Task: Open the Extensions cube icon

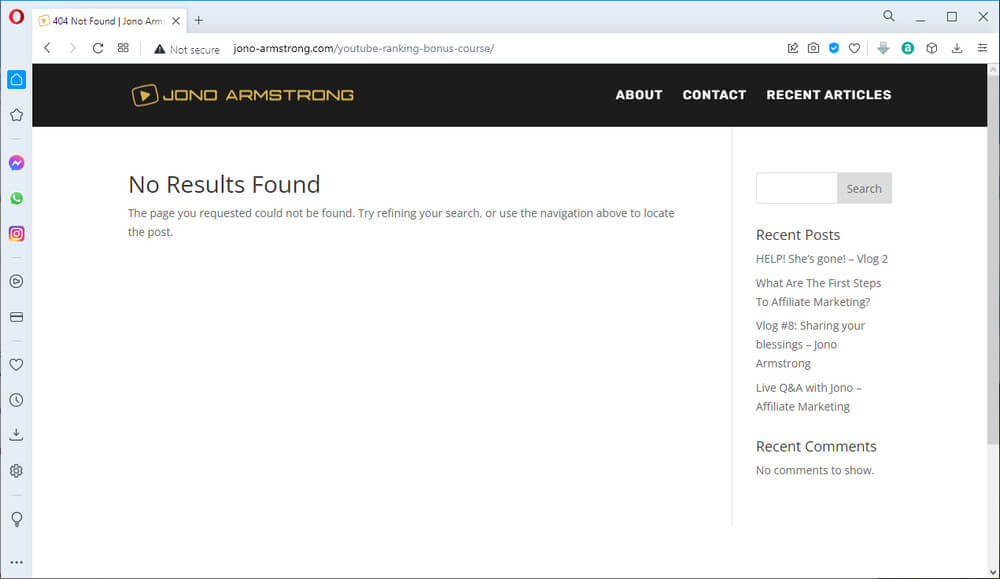Action: coord(932,48)
